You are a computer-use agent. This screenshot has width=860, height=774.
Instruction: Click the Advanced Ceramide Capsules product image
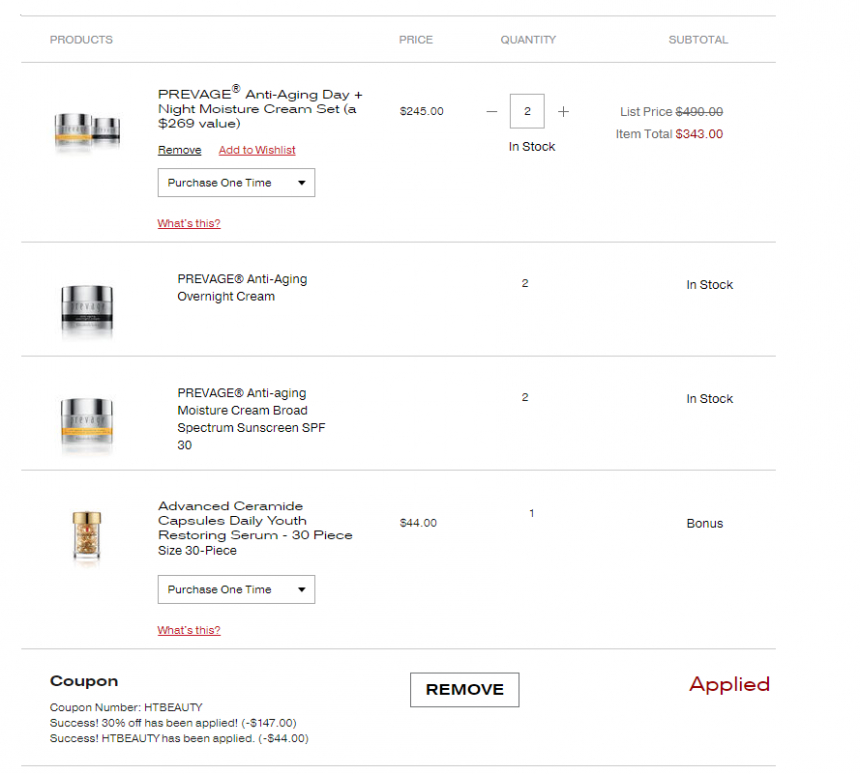[x=87, y=535]
